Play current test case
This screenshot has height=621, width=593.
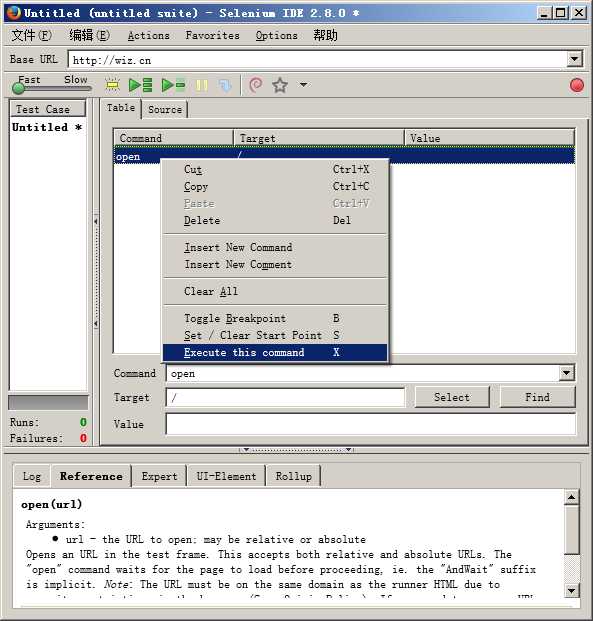click(x=174, y=85)
